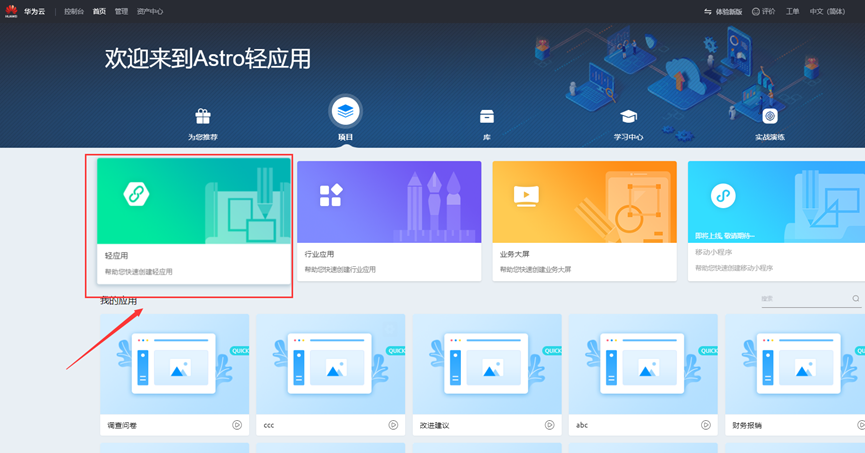
Task: Open the 业务大屏 card title
Action: (515, 254)
